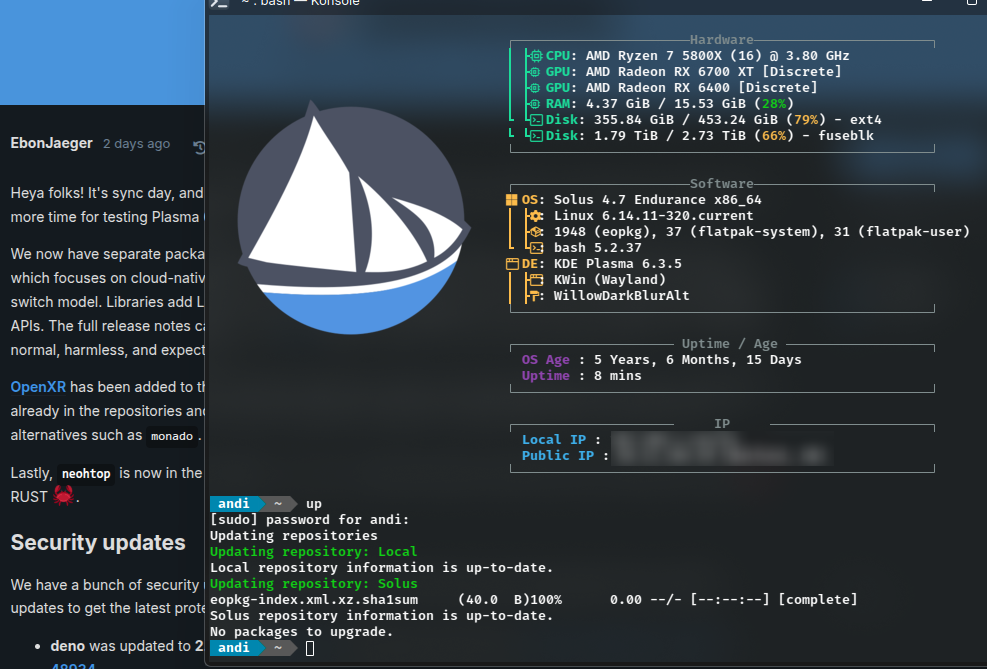Click the blue 'Local IP' label
This screenshot has height=669, width=987.
pos(554,439)
